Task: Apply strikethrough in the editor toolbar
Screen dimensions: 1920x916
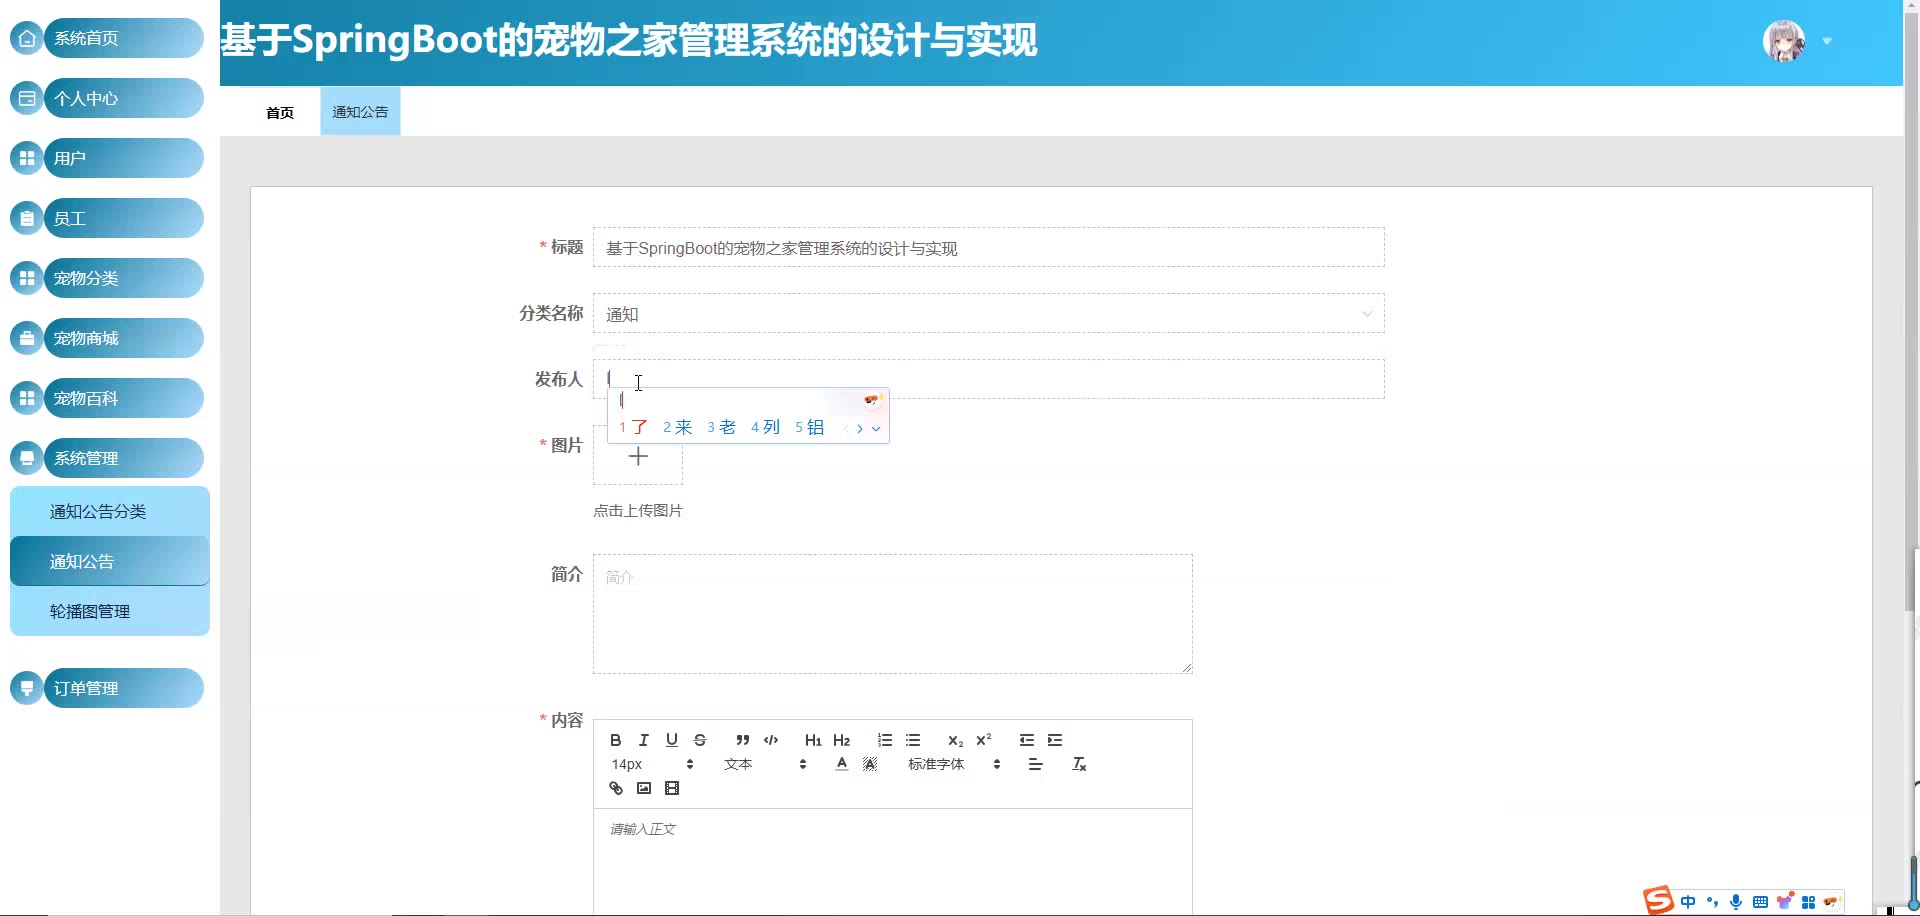Action: (700, 740)
